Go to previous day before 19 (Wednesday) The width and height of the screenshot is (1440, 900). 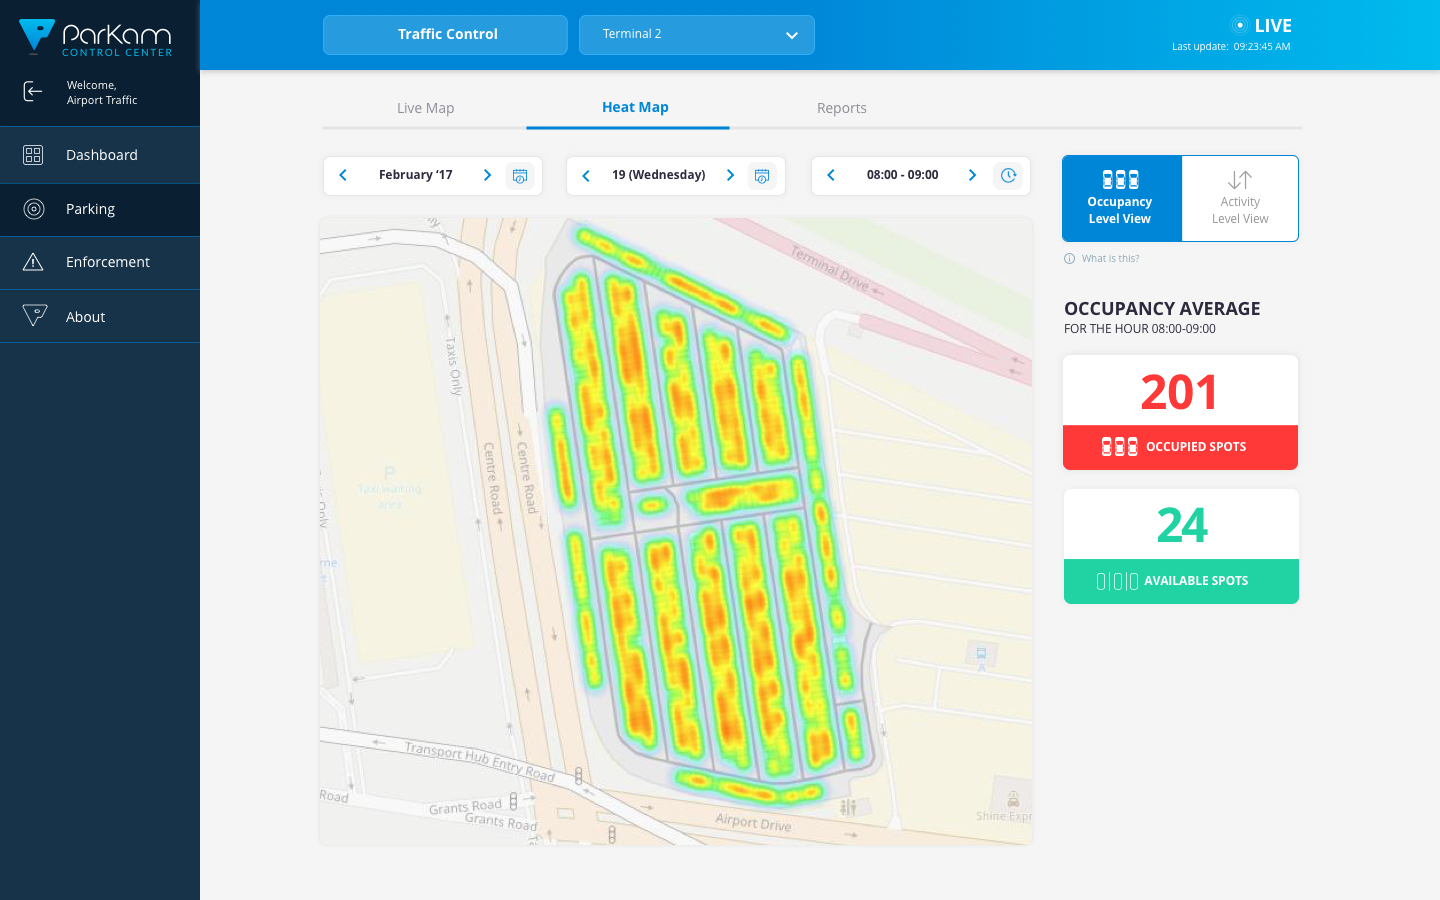click(586, 176)
